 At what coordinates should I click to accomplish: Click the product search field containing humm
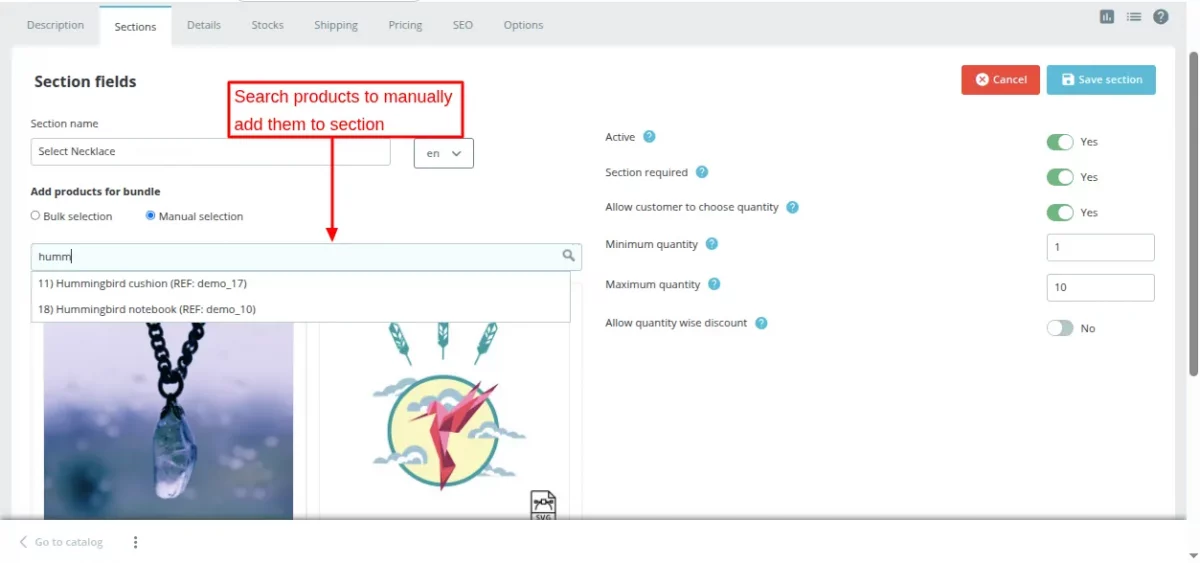click(306, 256)
